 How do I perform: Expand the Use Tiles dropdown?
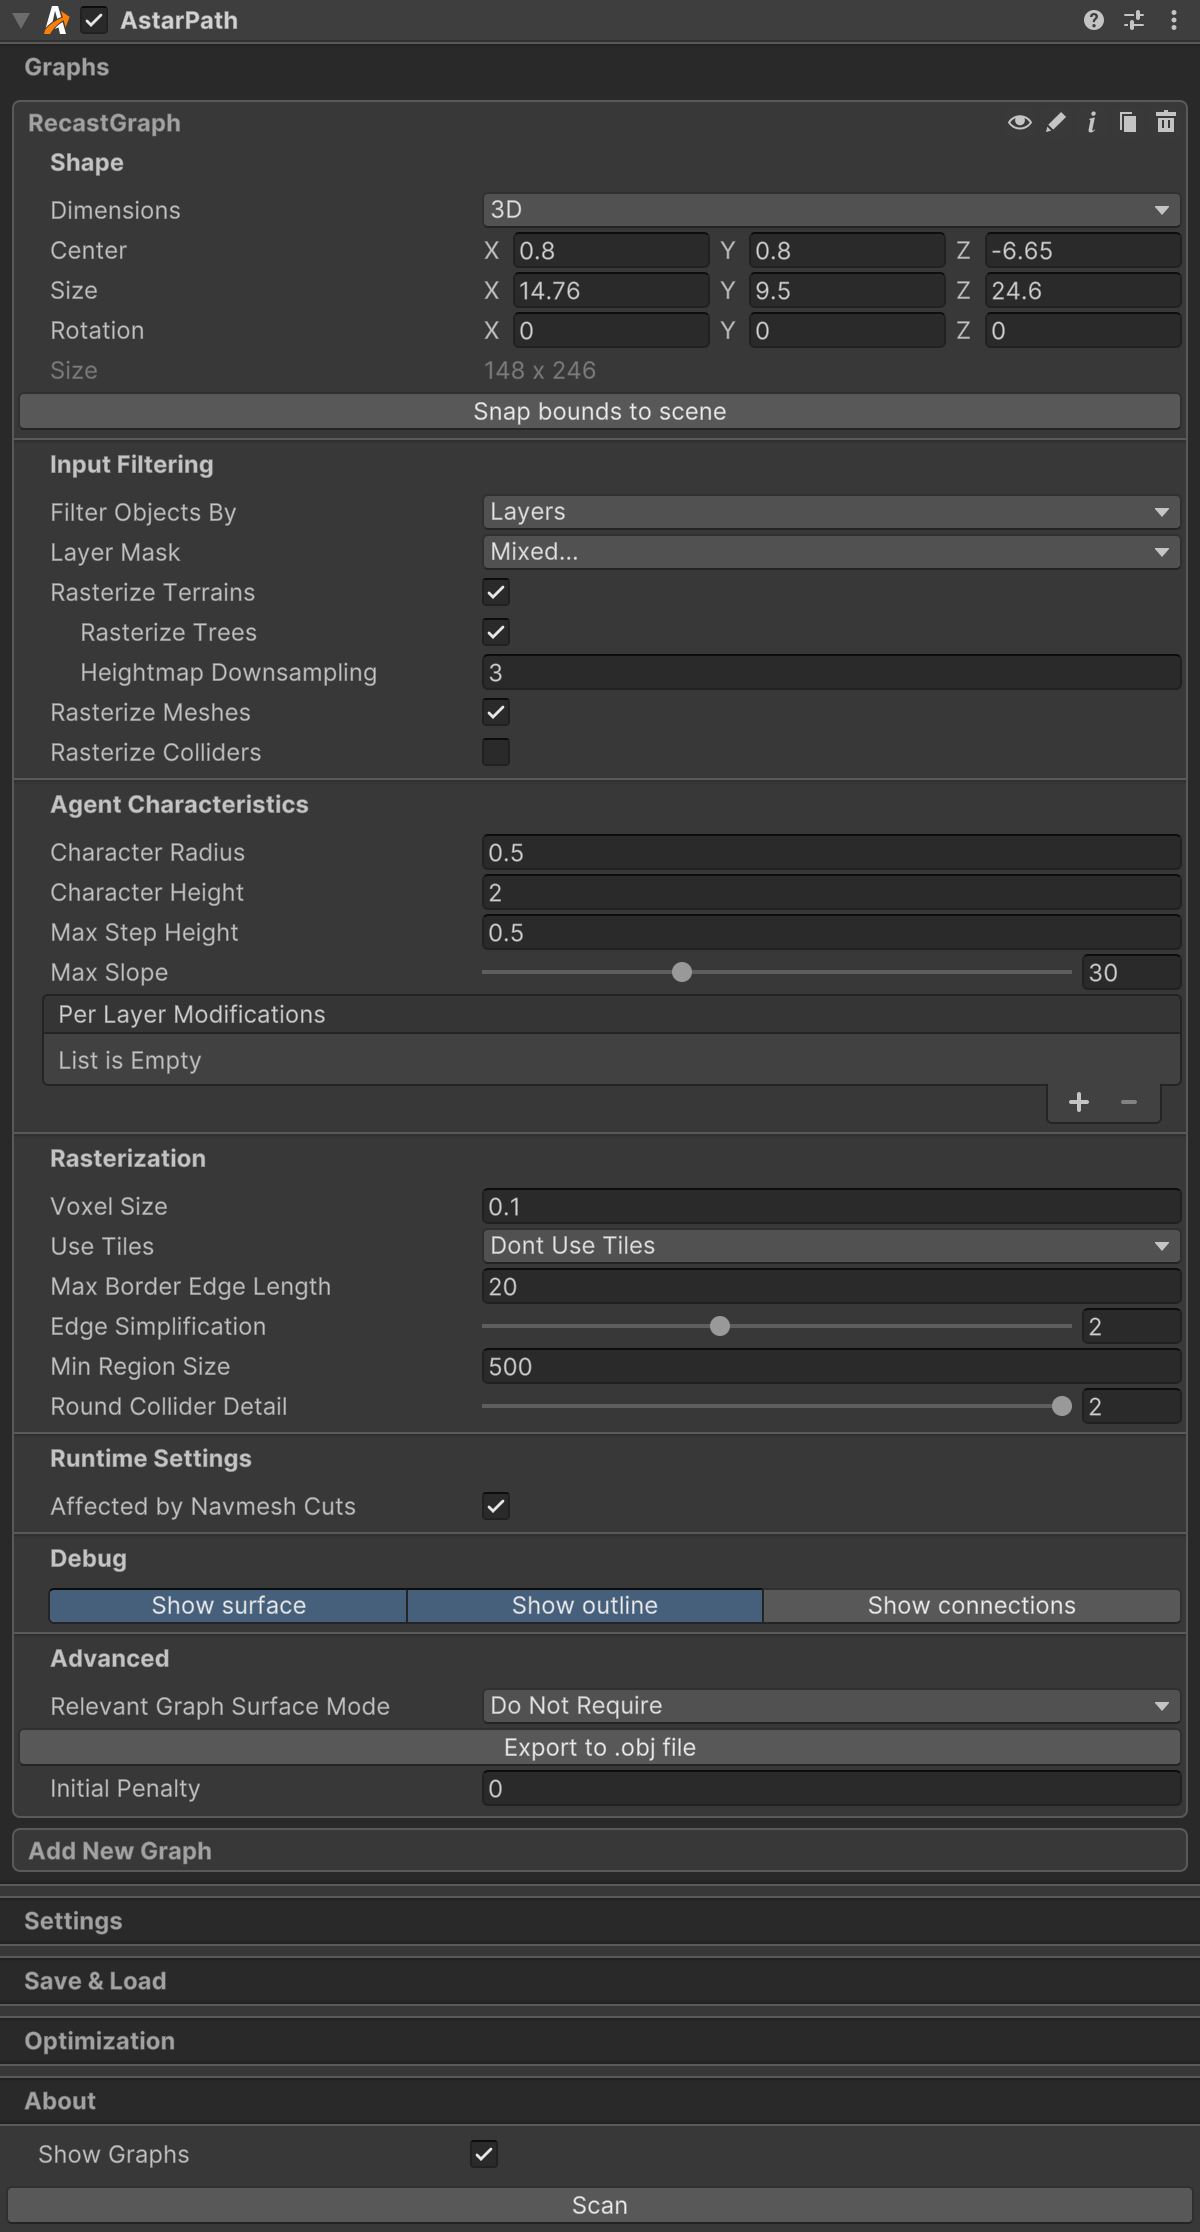[830, 1246]
